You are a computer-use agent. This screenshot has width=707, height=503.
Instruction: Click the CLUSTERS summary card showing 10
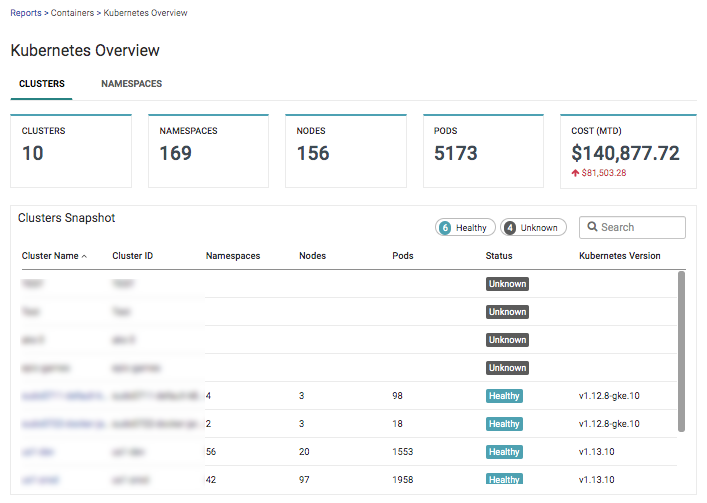(x=71, y=151)
